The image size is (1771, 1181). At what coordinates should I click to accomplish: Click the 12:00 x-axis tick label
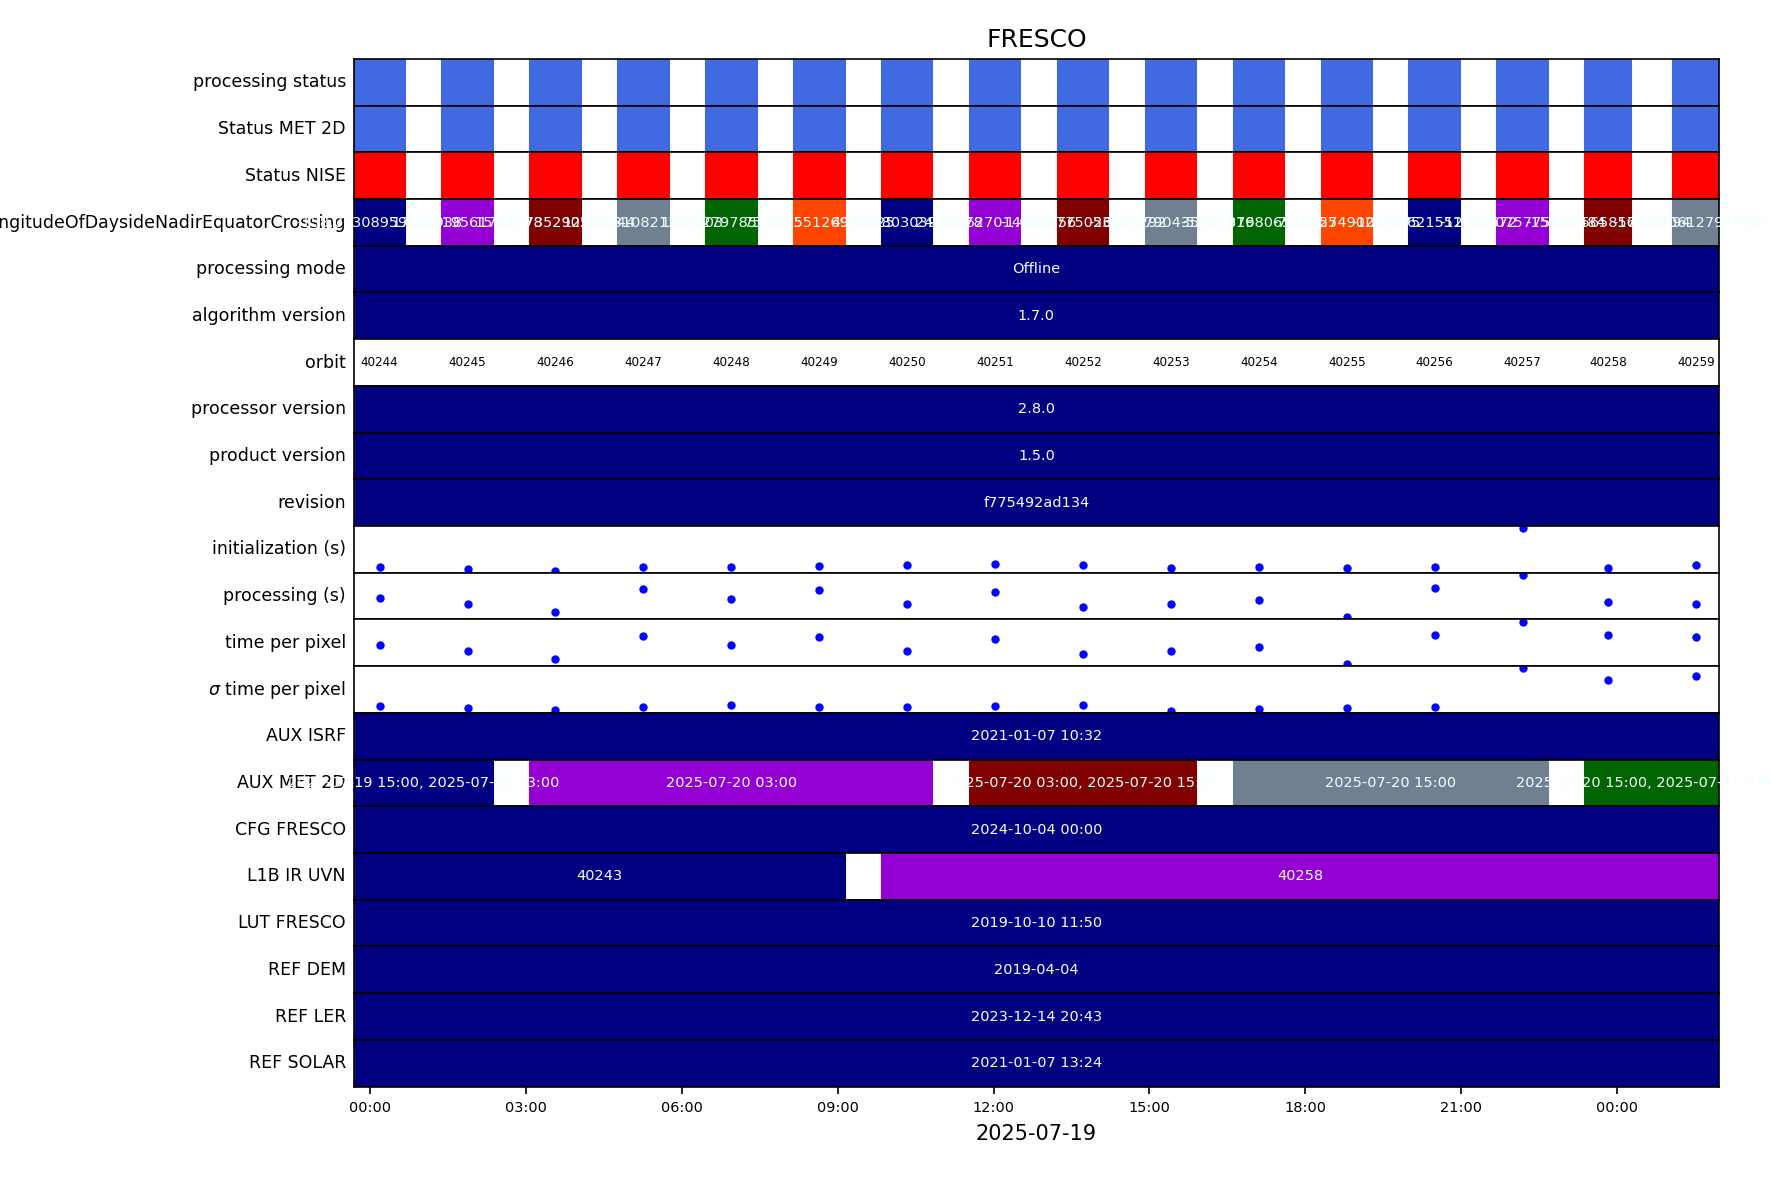point(993,1108)
